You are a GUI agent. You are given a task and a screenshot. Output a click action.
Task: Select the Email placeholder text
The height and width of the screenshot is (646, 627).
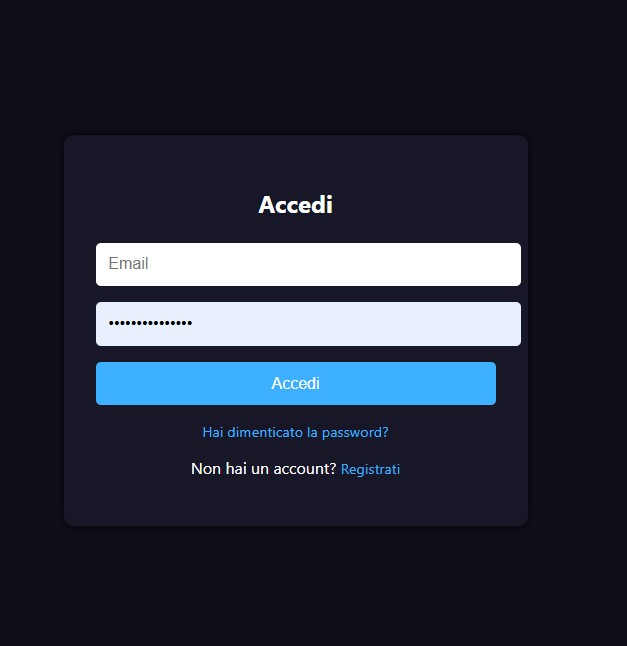click(x=128, y=263)
